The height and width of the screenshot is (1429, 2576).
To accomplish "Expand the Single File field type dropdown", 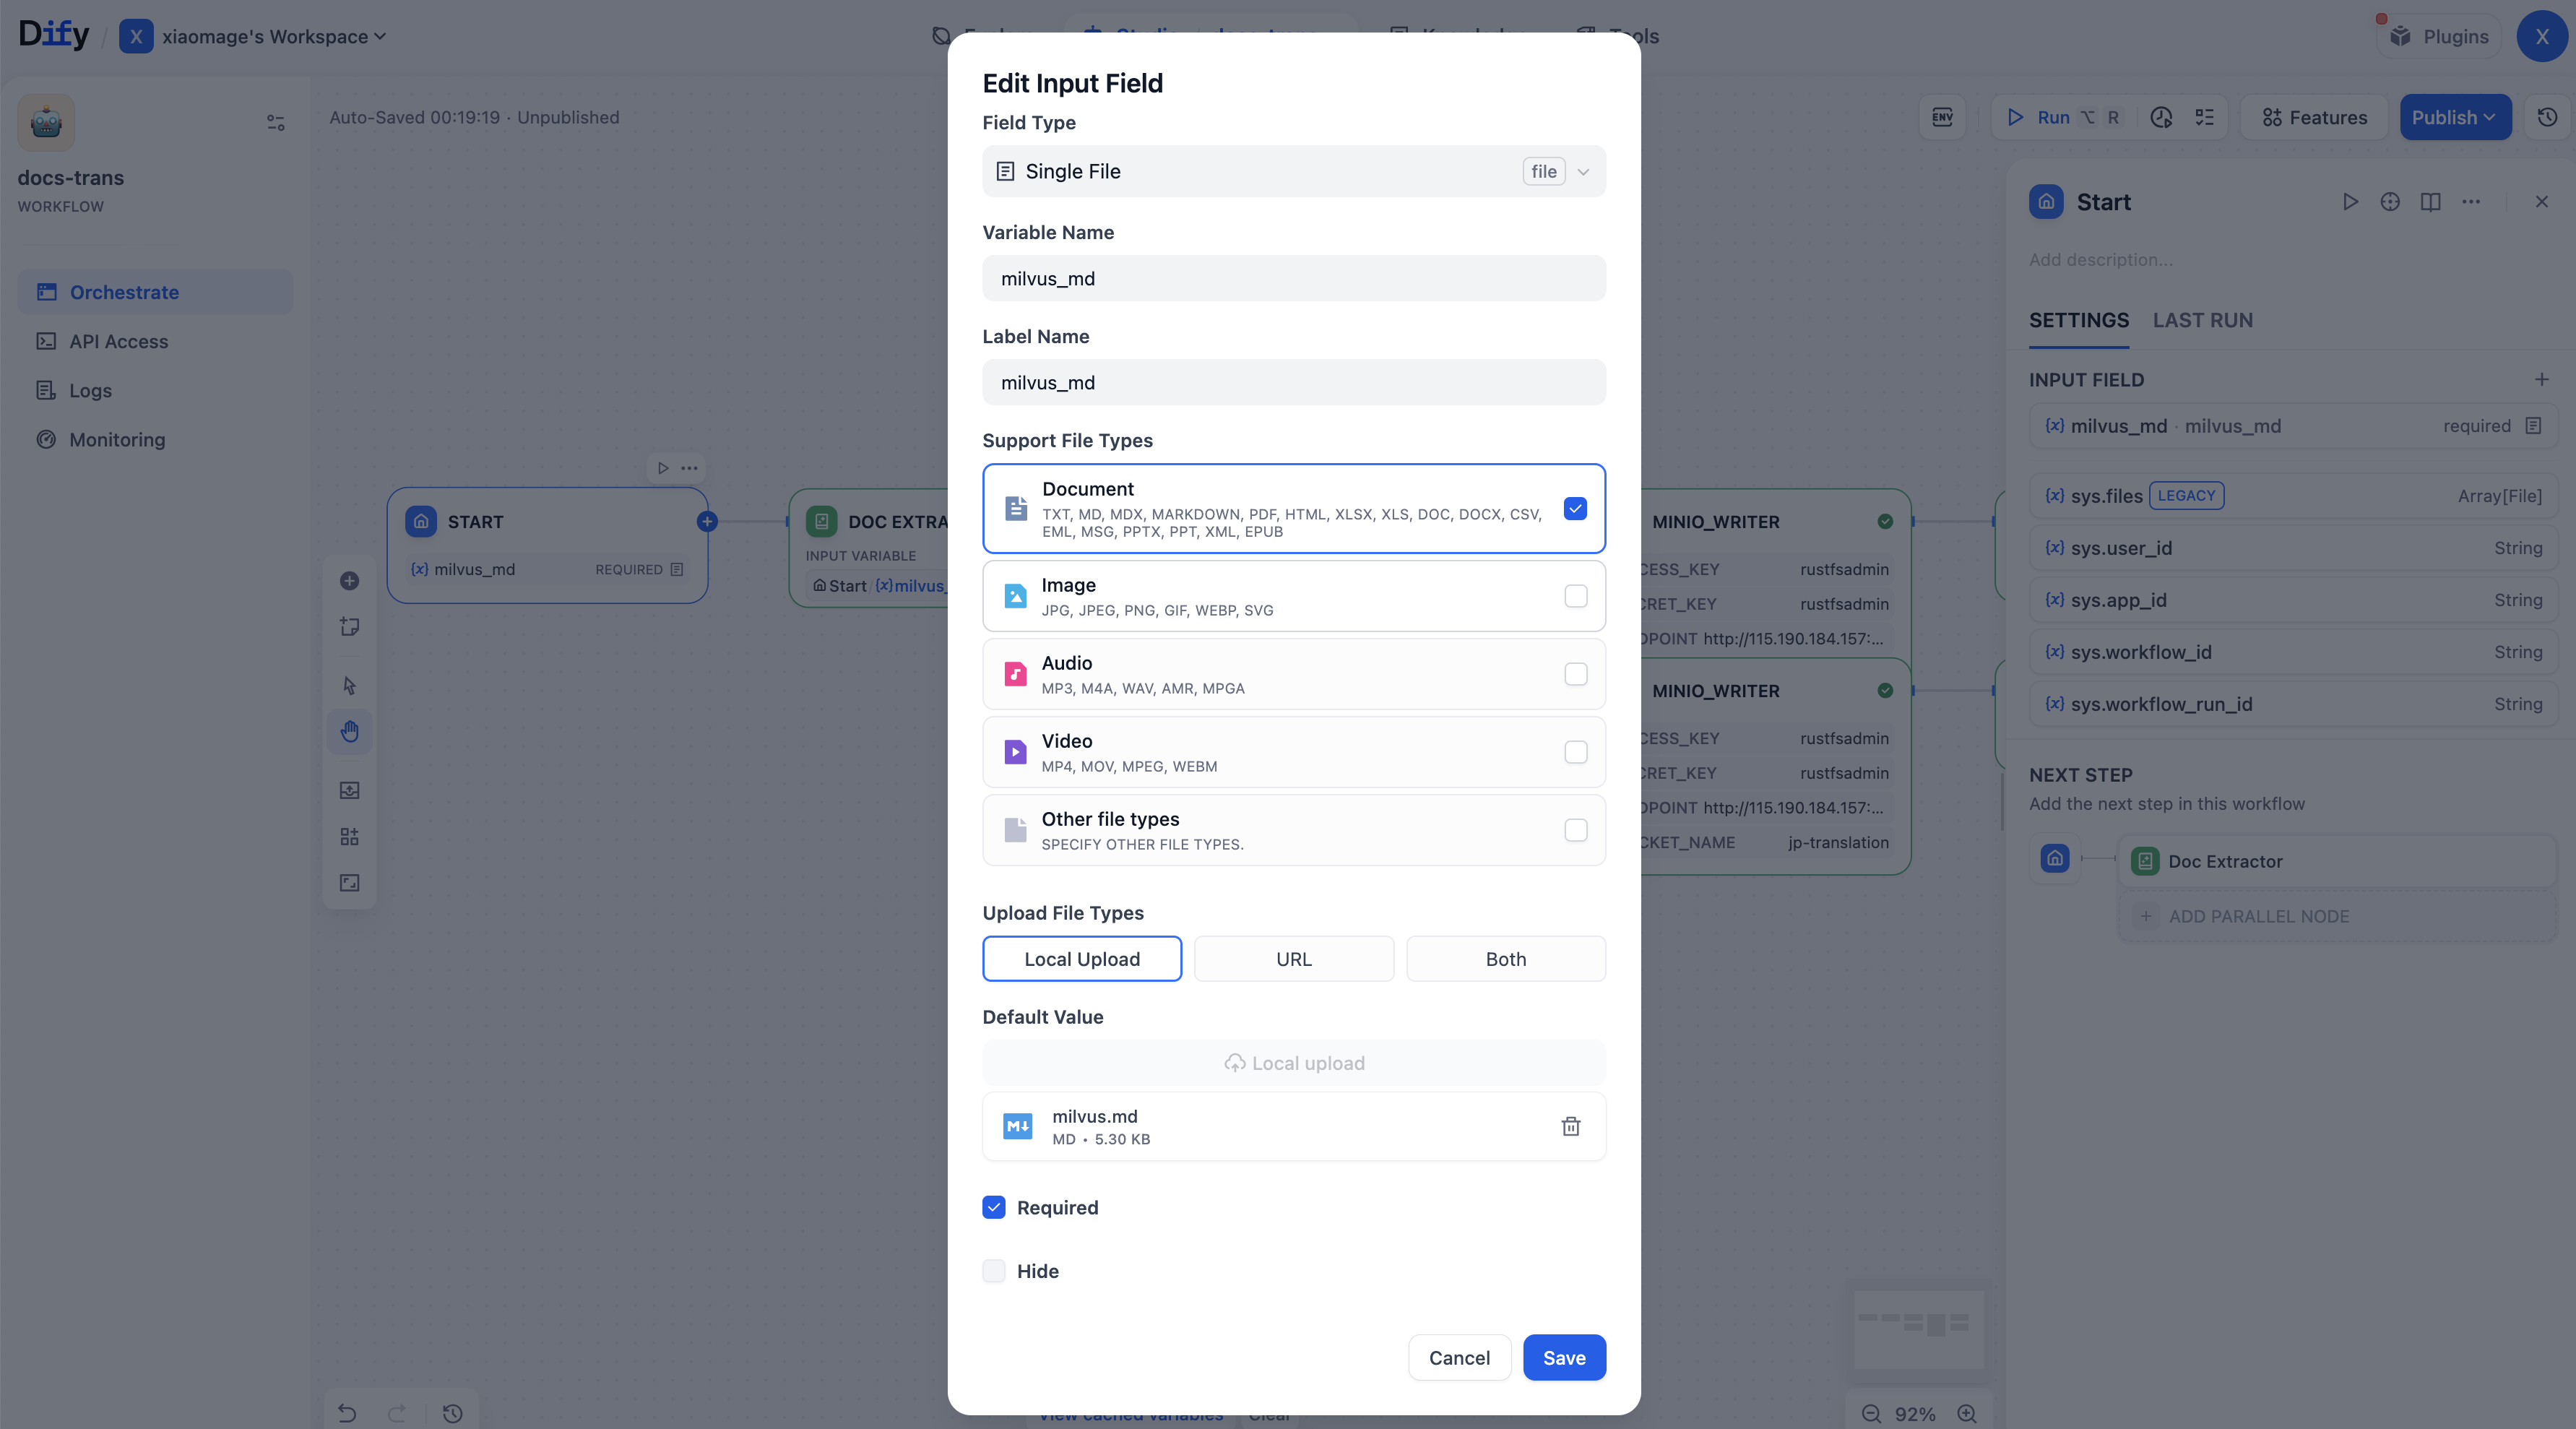I will pos(1294,171).
